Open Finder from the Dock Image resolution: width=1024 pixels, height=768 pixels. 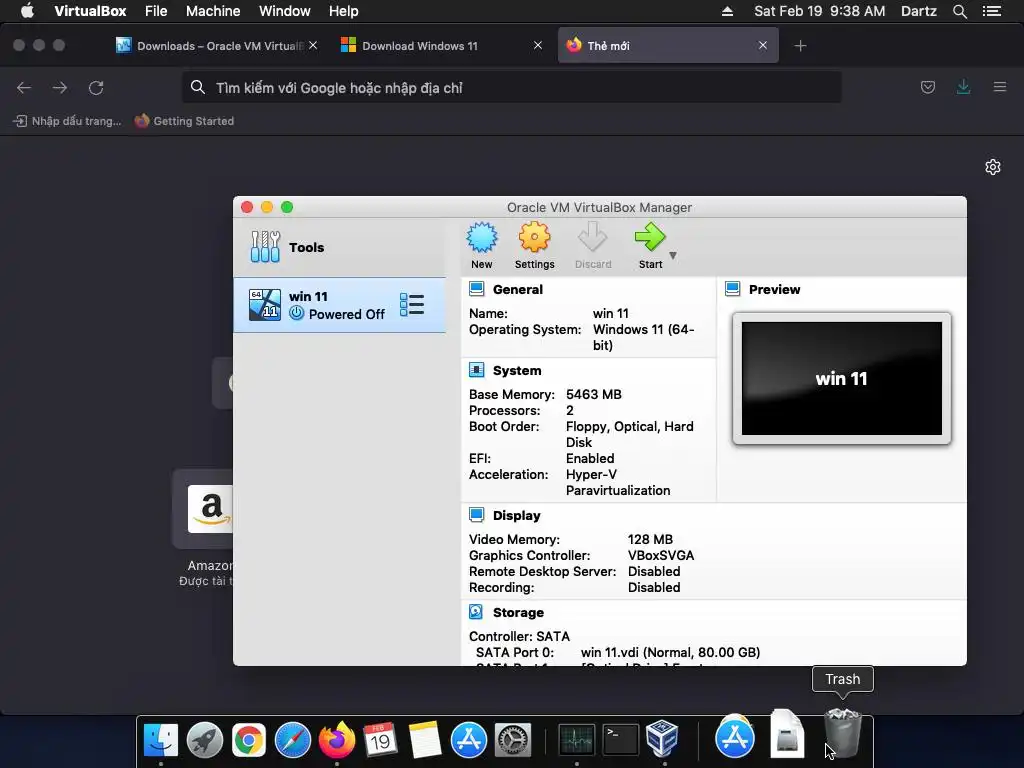[161, 740]
